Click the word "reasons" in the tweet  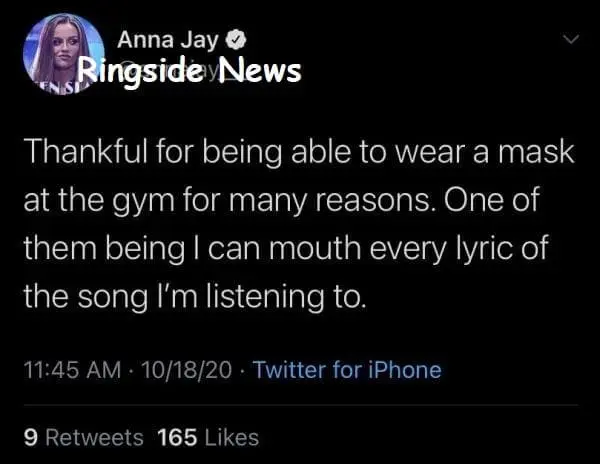[386, 200]
